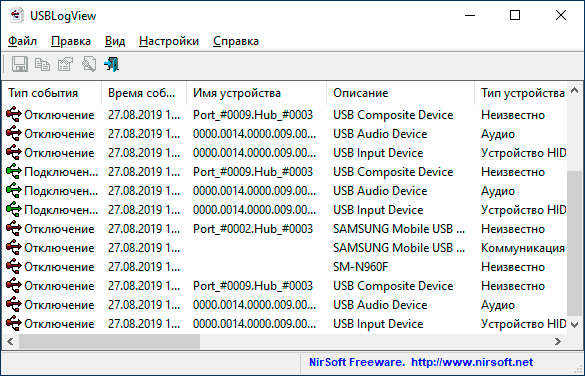
Task: Click the green USB icon of first Подключение row
Action: (14, 172)
